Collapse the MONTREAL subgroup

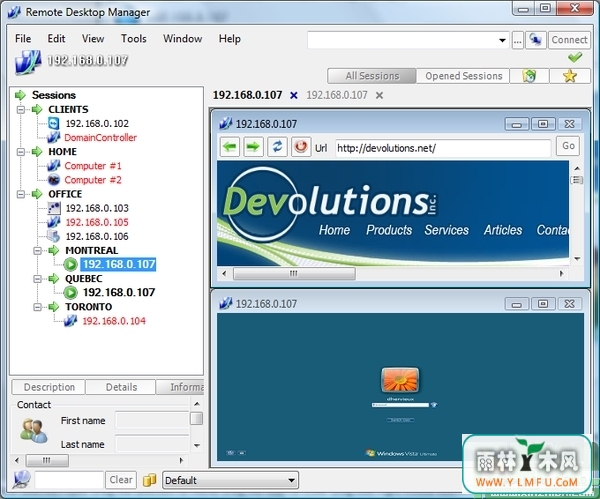[x=38, y=251]
